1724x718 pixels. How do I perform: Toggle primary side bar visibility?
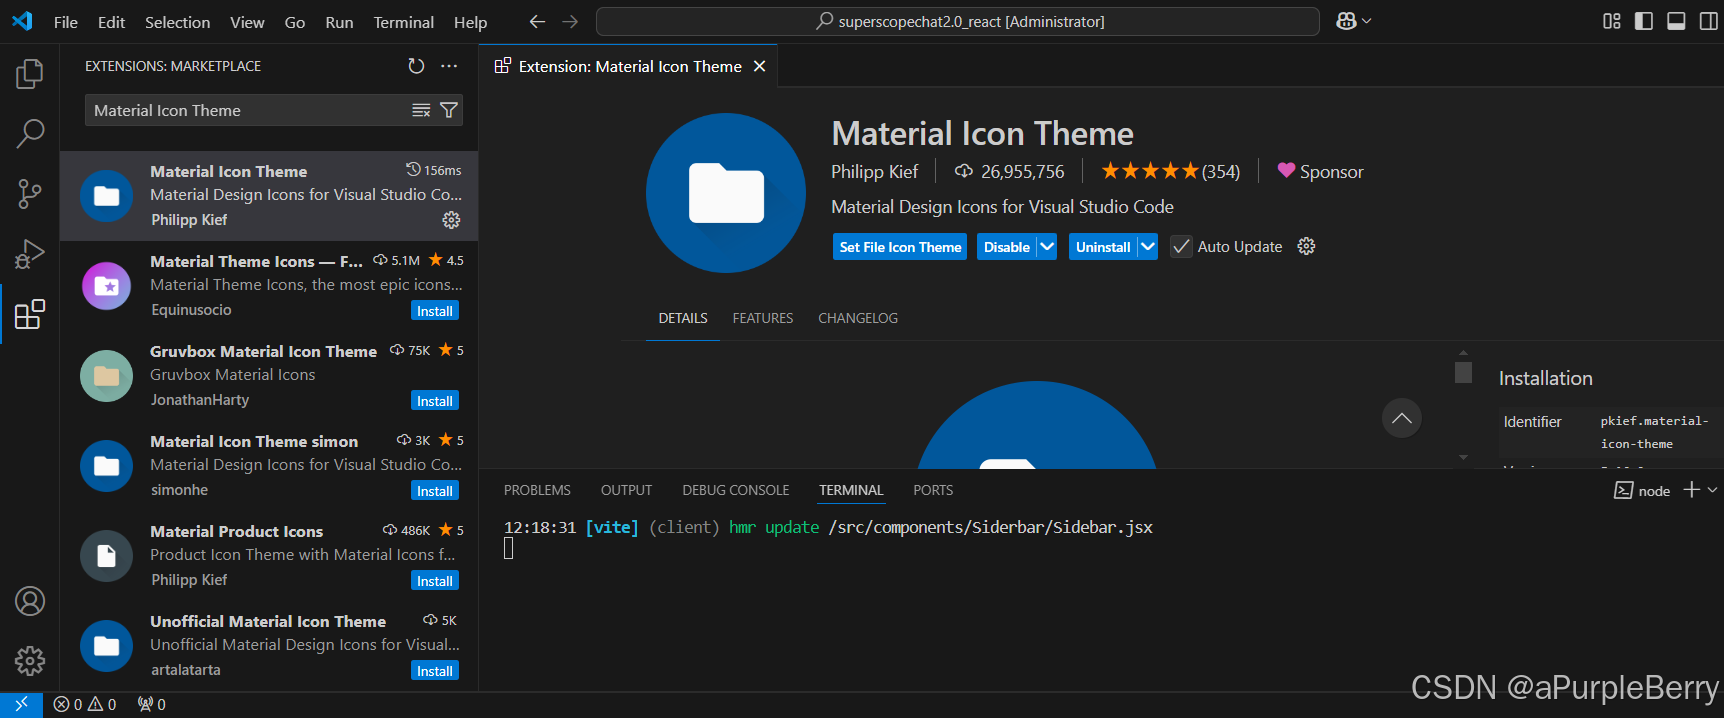(x=1644, y=21)
